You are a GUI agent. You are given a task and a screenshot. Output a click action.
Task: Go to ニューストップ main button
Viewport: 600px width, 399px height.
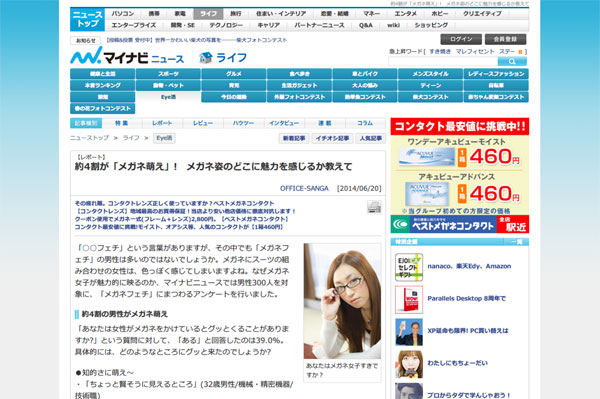pyautogui.click(x=88, y=19)
